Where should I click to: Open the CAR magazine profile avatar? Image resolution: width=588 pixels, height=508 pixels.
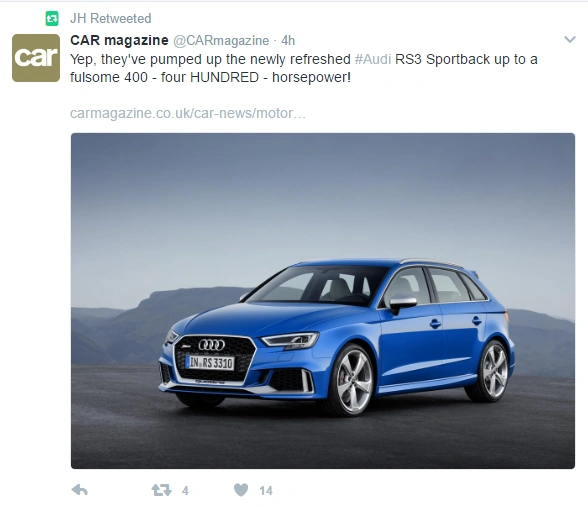click(36, 58)
